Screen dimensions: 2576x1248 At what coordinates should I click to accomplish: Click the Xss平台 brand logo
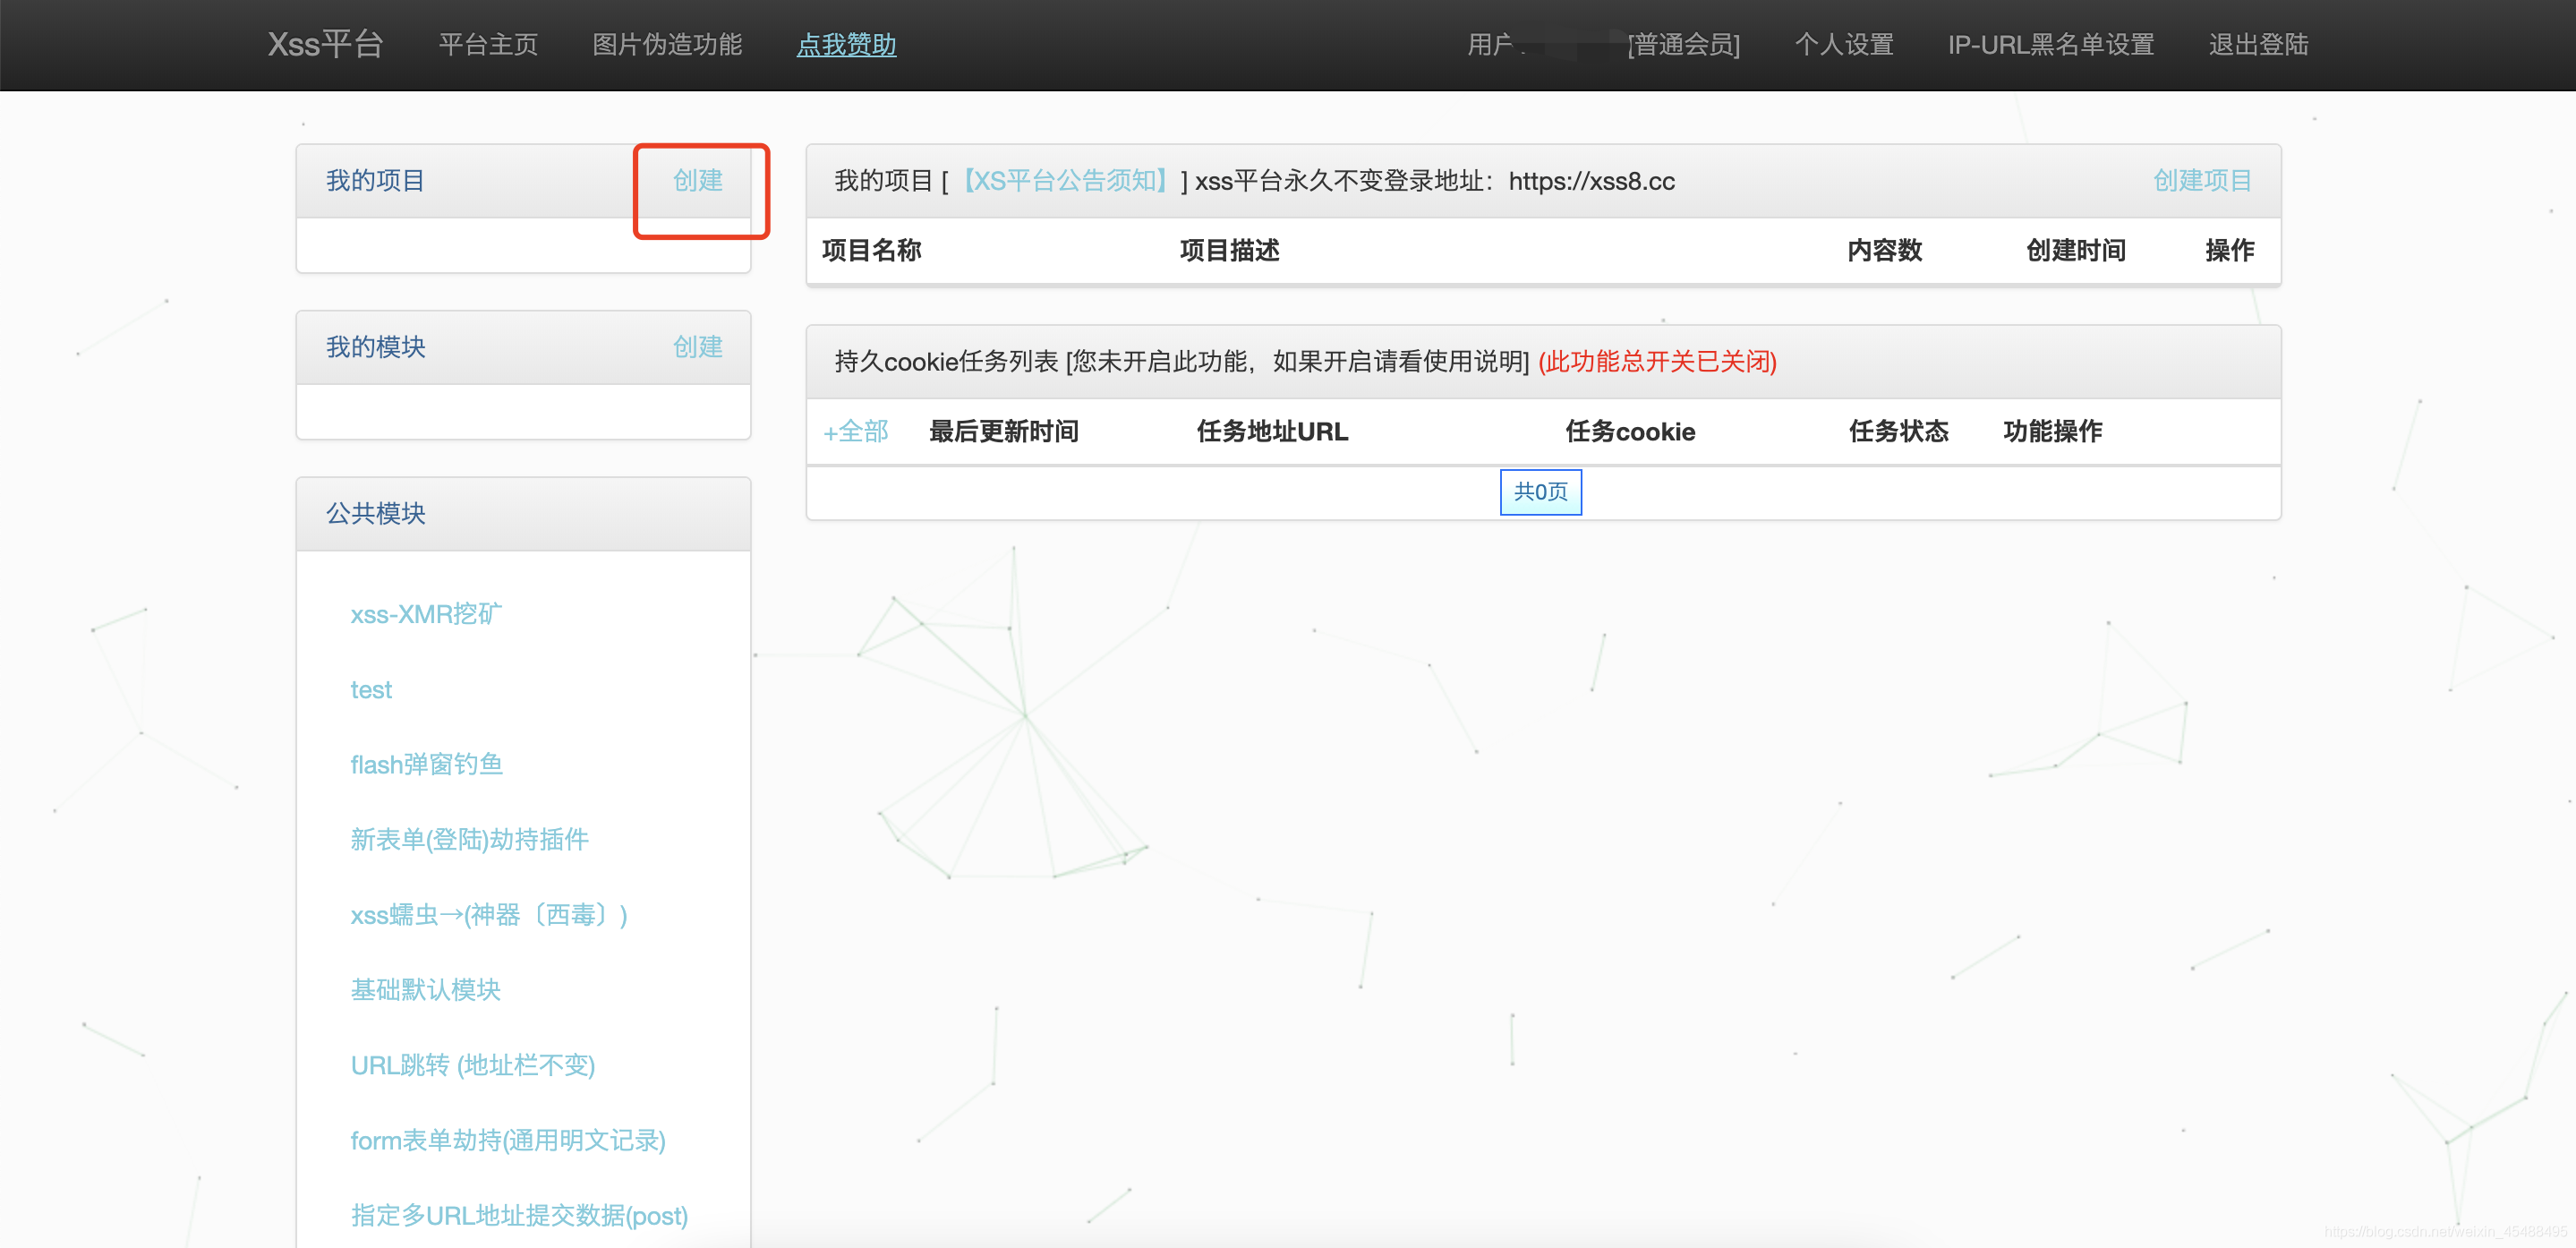325,44
